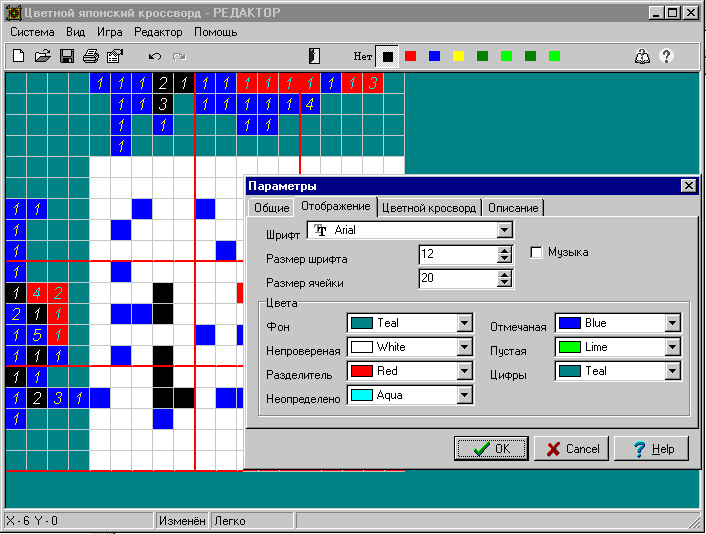The image size is (706, 534).
Task: Pick the yellow color swatch in toolbar
Action: coord(458,56)
